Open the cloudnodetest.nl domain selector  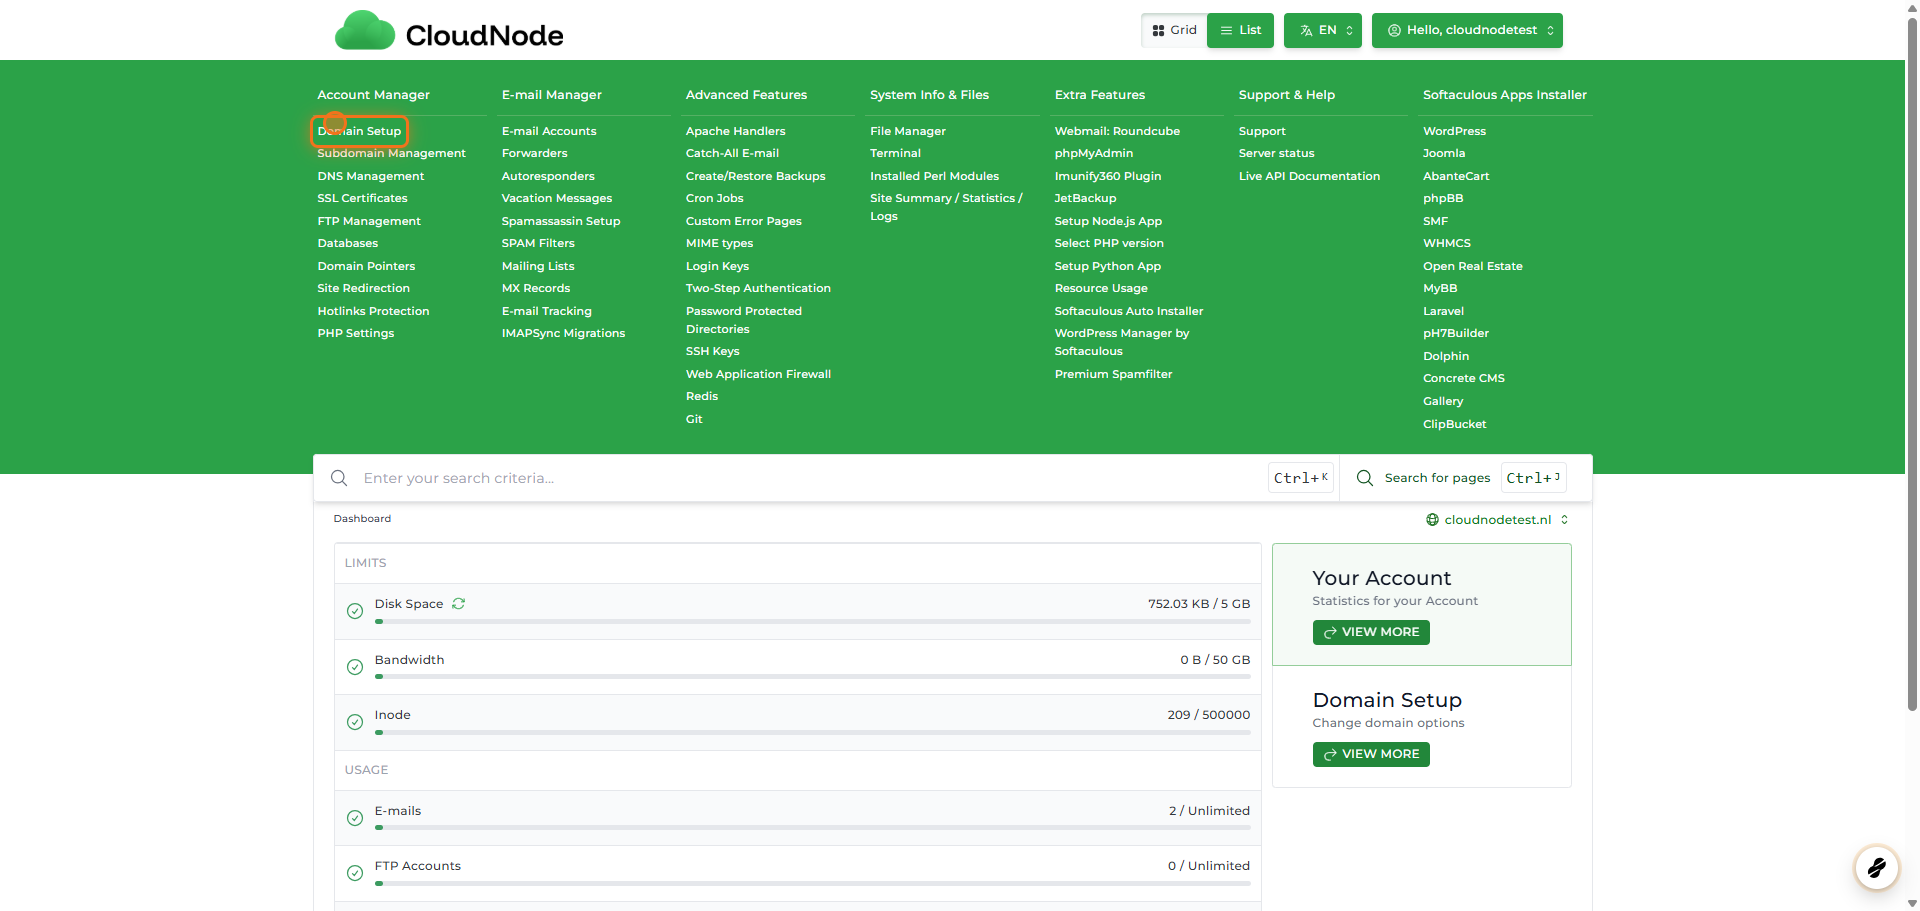coord(1496,520)
